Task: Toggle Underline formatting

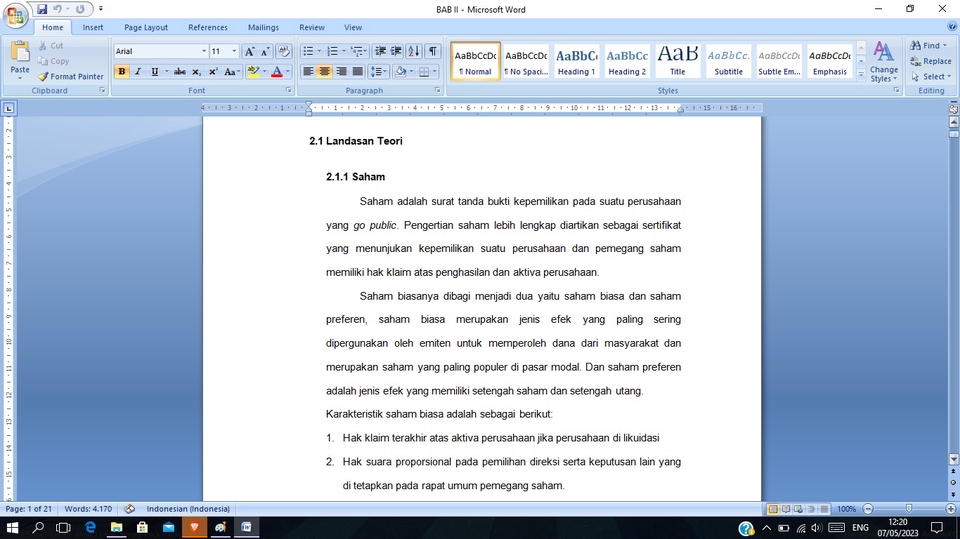Action: (x=154, y=72)
